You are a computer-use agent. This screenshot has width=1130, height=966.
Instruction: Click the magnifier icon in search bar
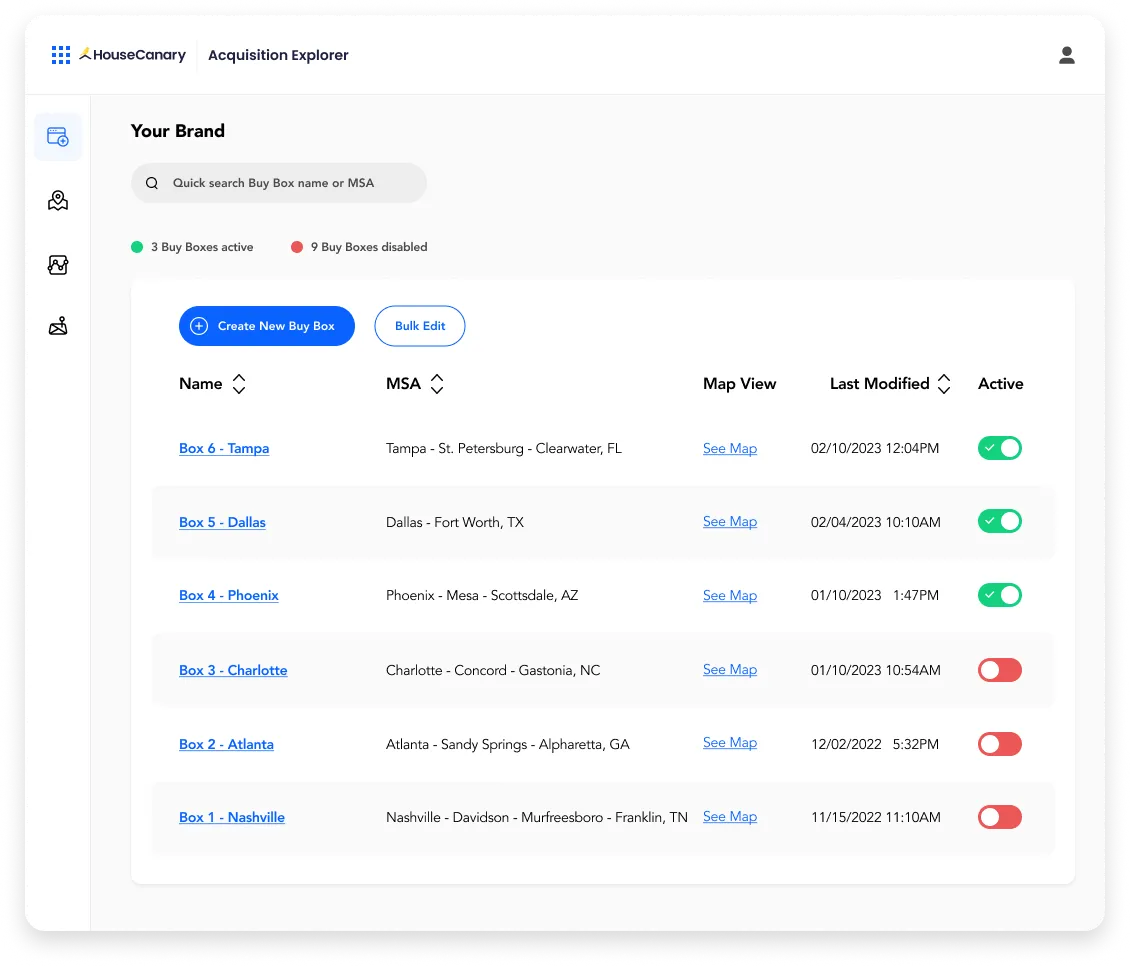[x=152, y=183]
